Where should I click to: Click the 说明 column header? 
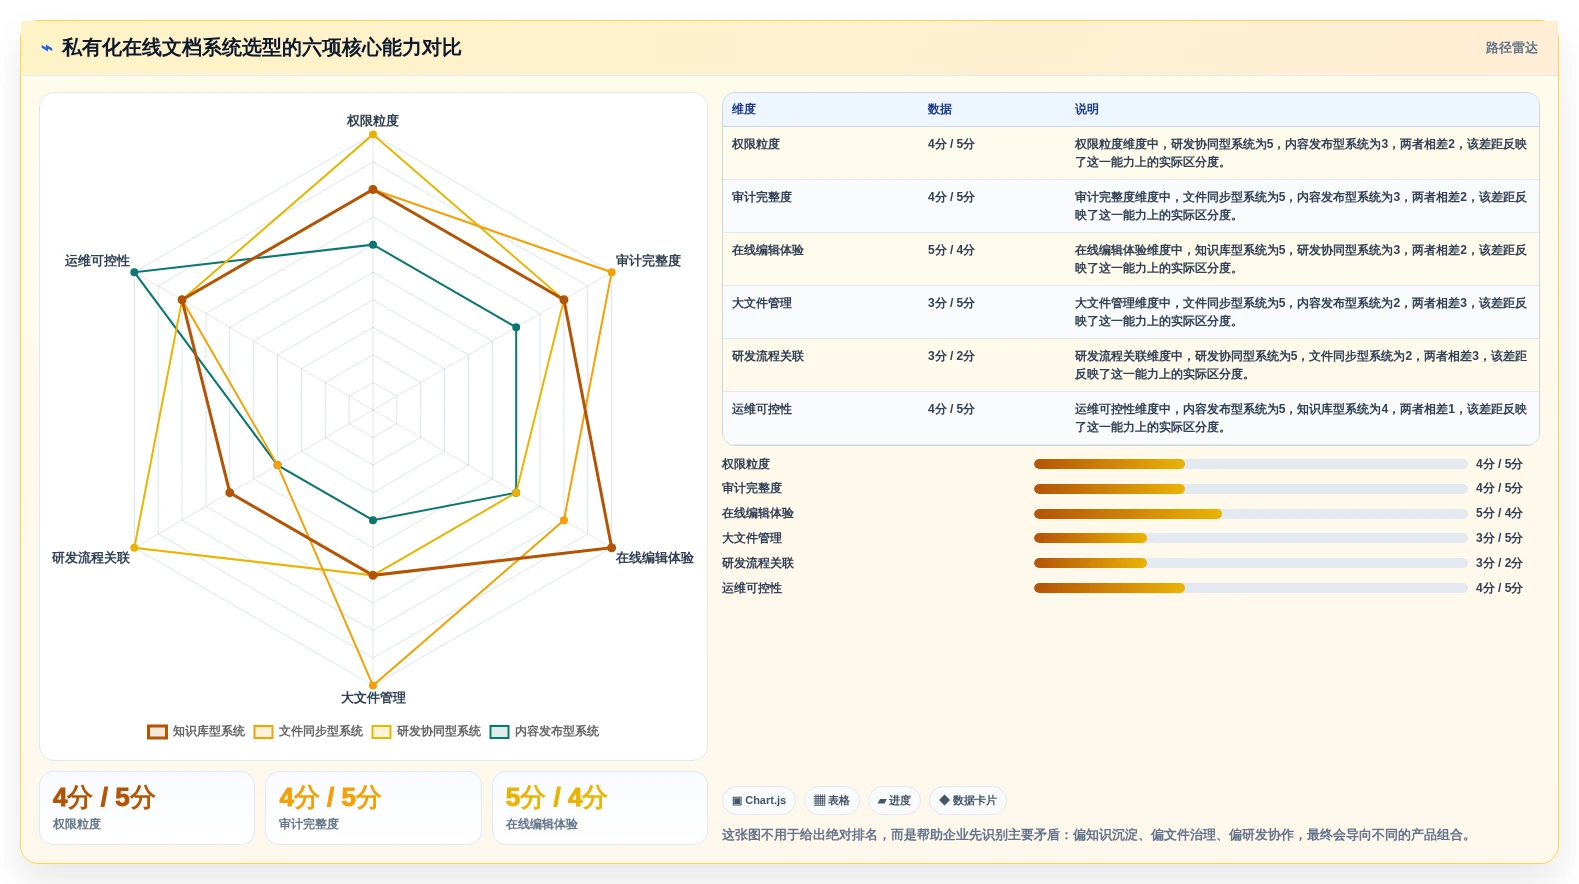point(1087,109)
